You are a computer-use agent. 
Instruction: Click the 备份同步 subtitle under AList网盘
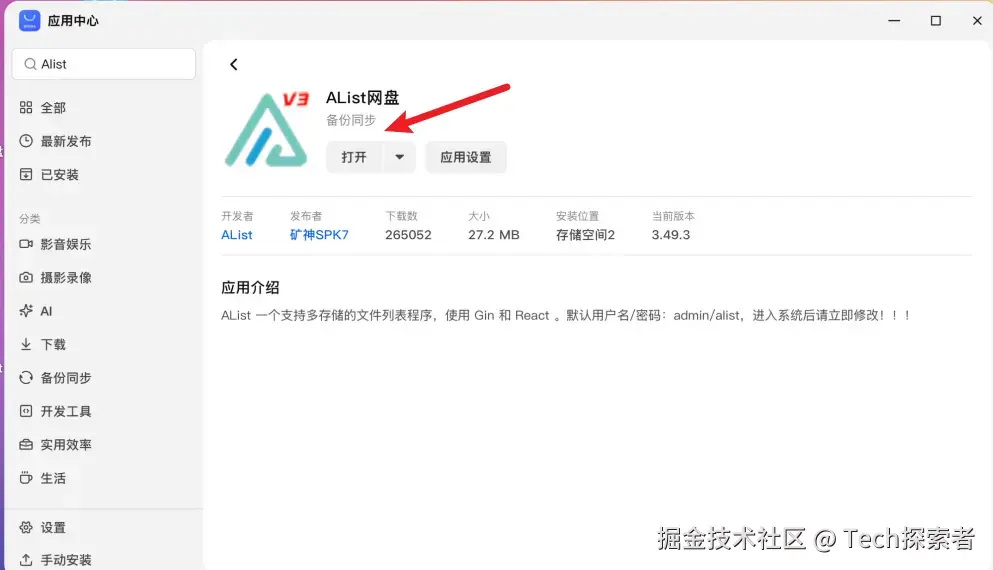[x=351, y=120]
